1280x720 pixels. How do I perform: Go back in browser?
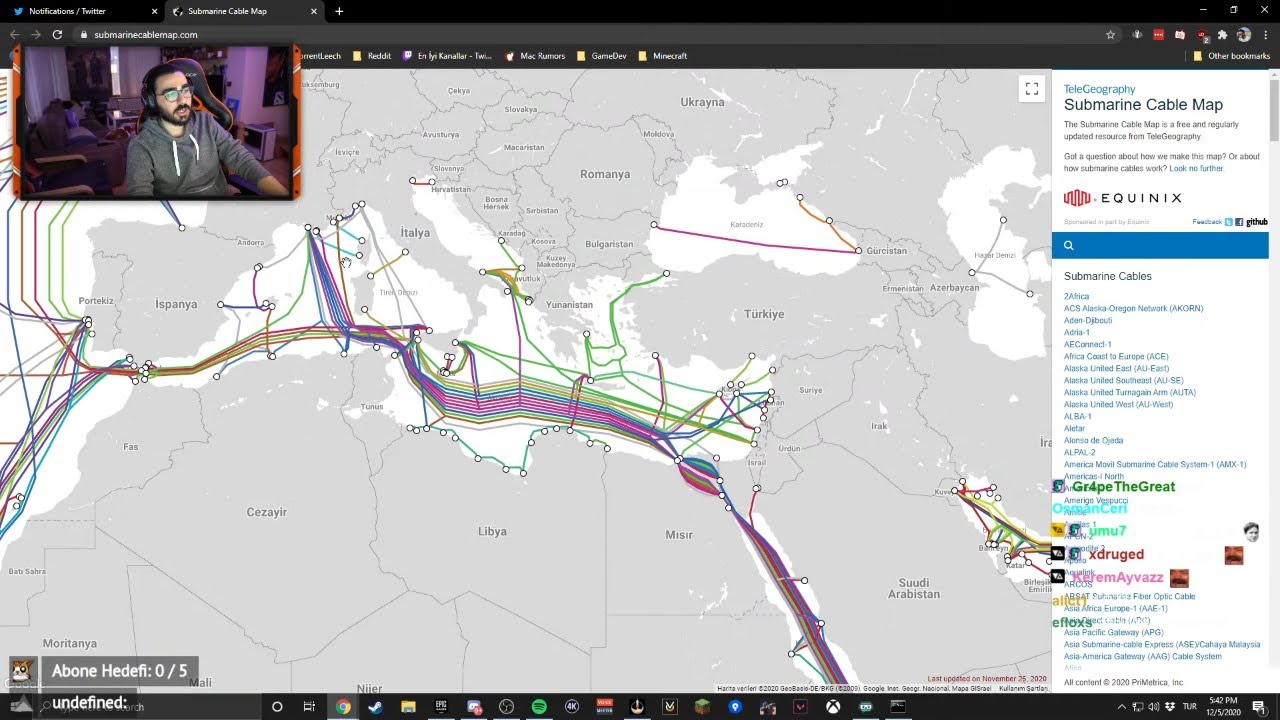[x=14, y=34]
